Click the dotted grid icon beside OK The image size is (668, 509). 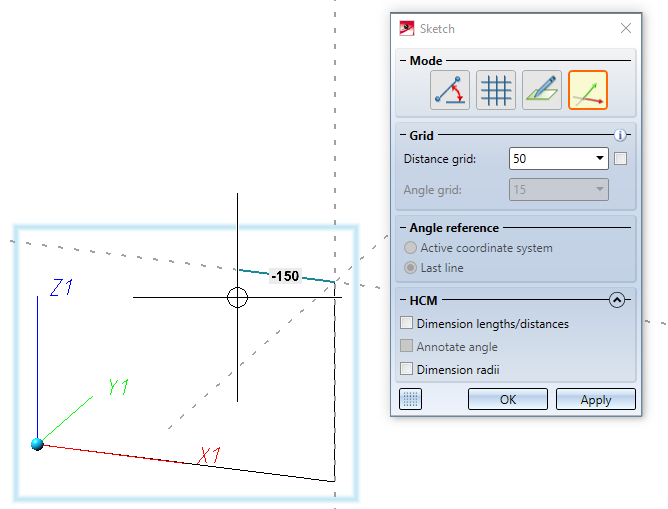(410, 399)
